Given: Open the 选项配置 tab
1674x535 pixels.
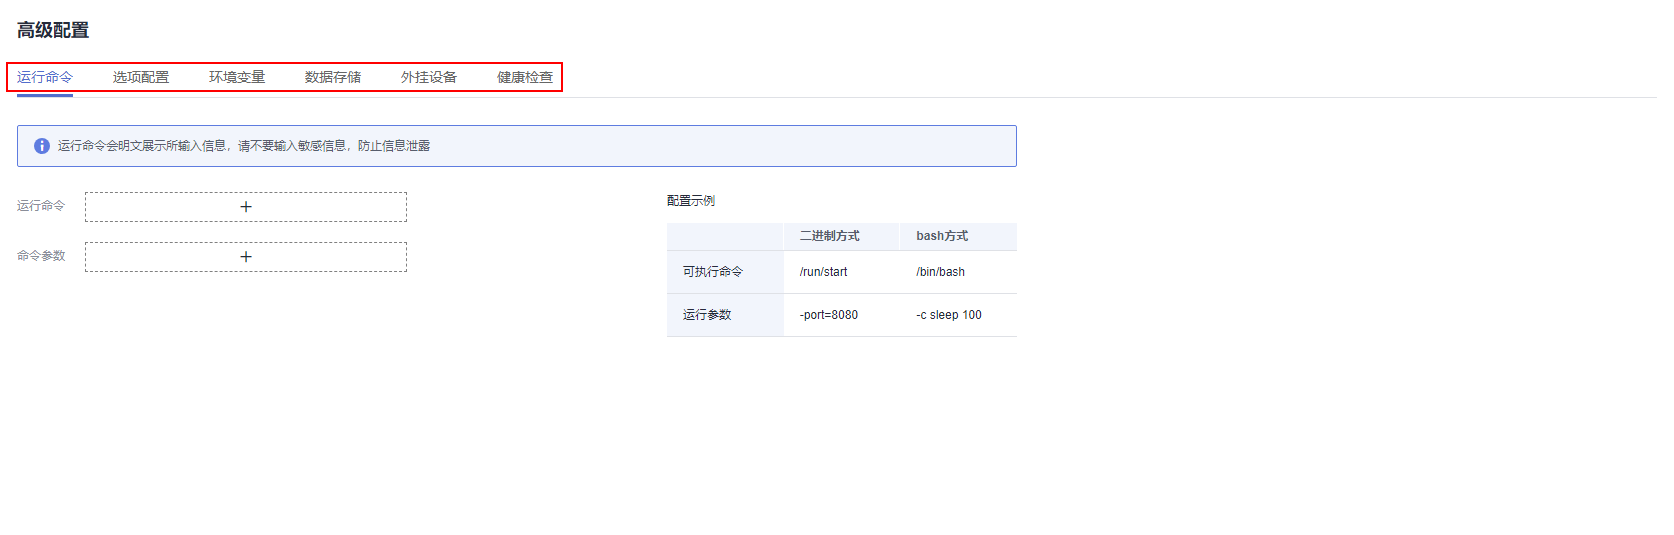Looking at the screenshot, I should 141,77.
